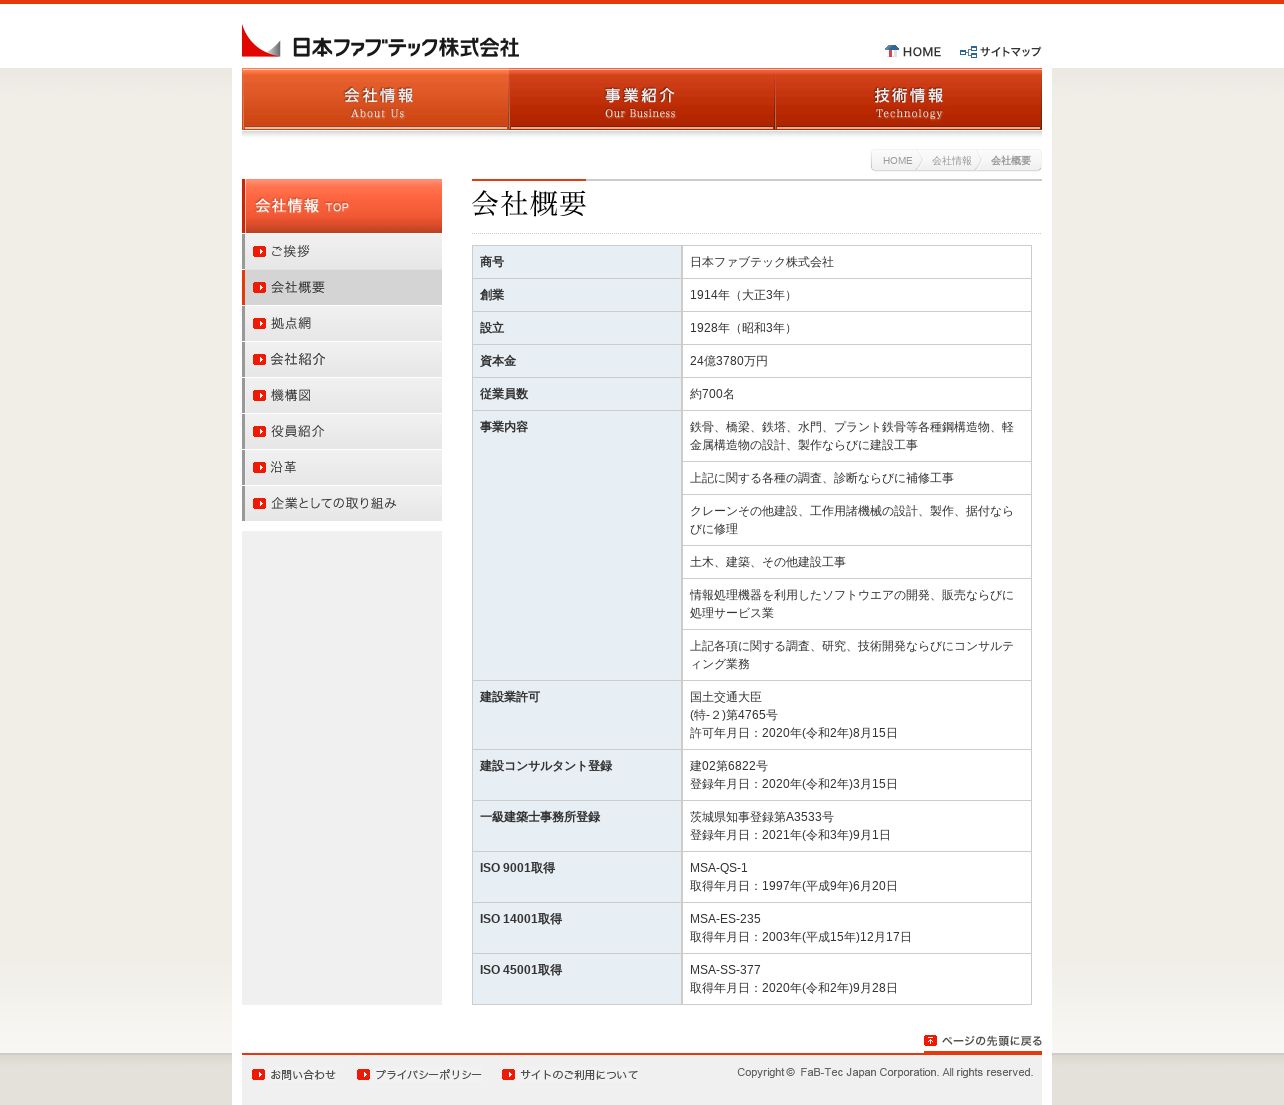Click the arrow icon beside ご挨拶
The width and height of the screenshot is (1284, 1105).
pos(260,252)
